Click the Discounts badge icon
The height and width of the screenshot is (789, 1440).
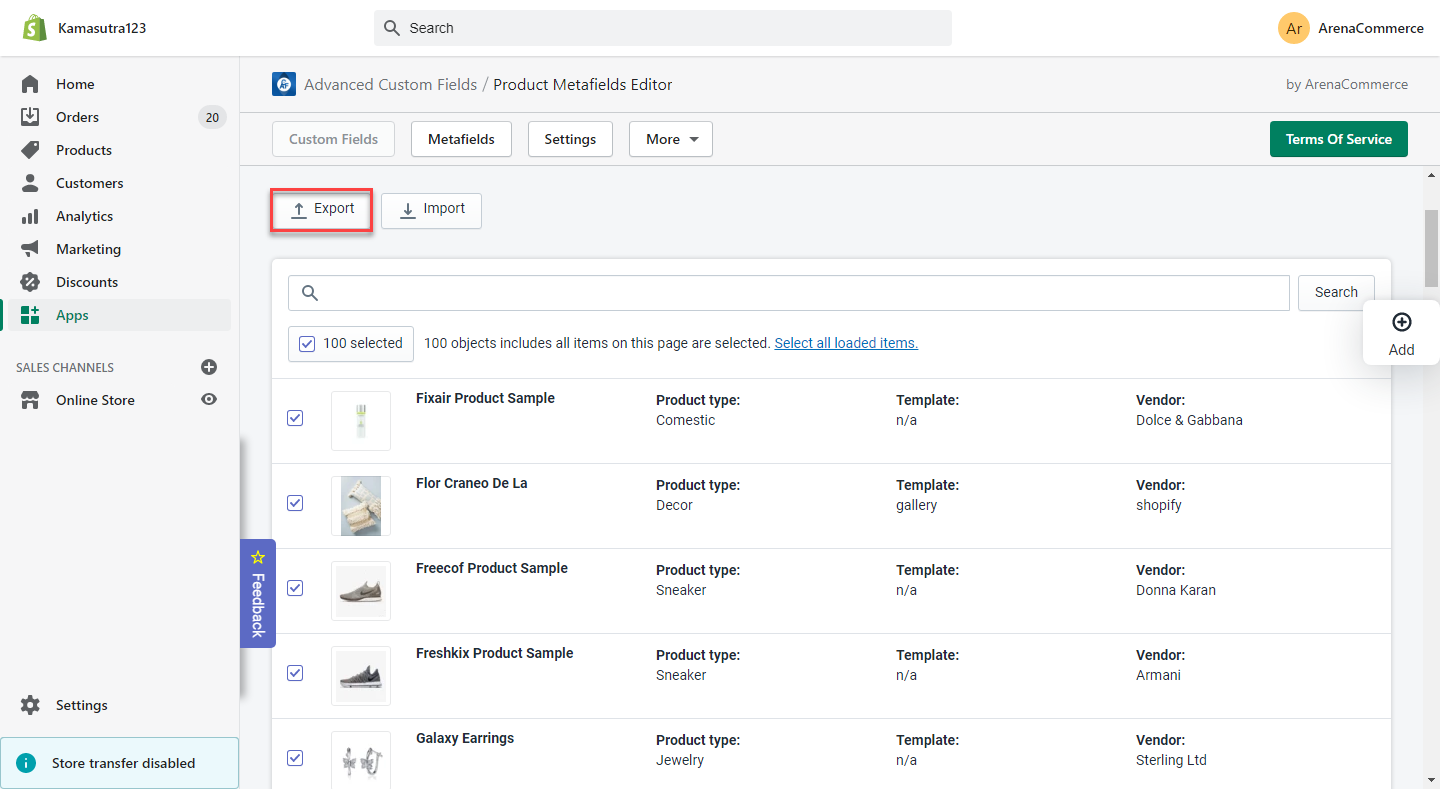coord(30,282)
